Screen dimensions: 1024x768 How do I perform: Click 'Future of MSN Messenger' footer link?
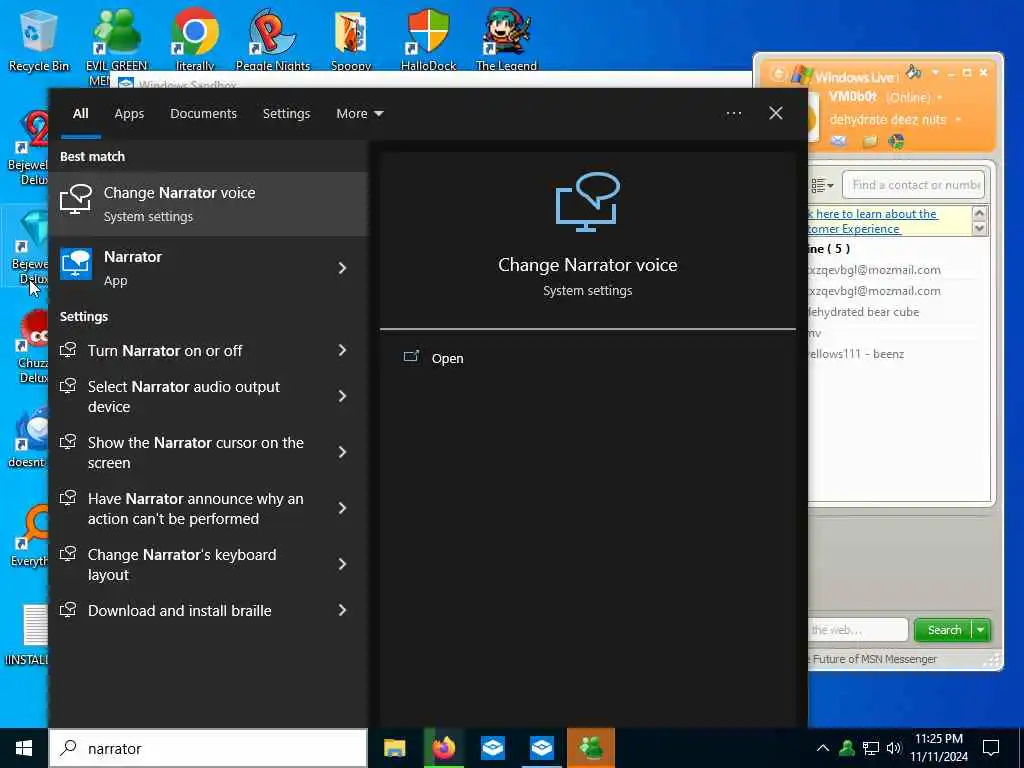874,659
